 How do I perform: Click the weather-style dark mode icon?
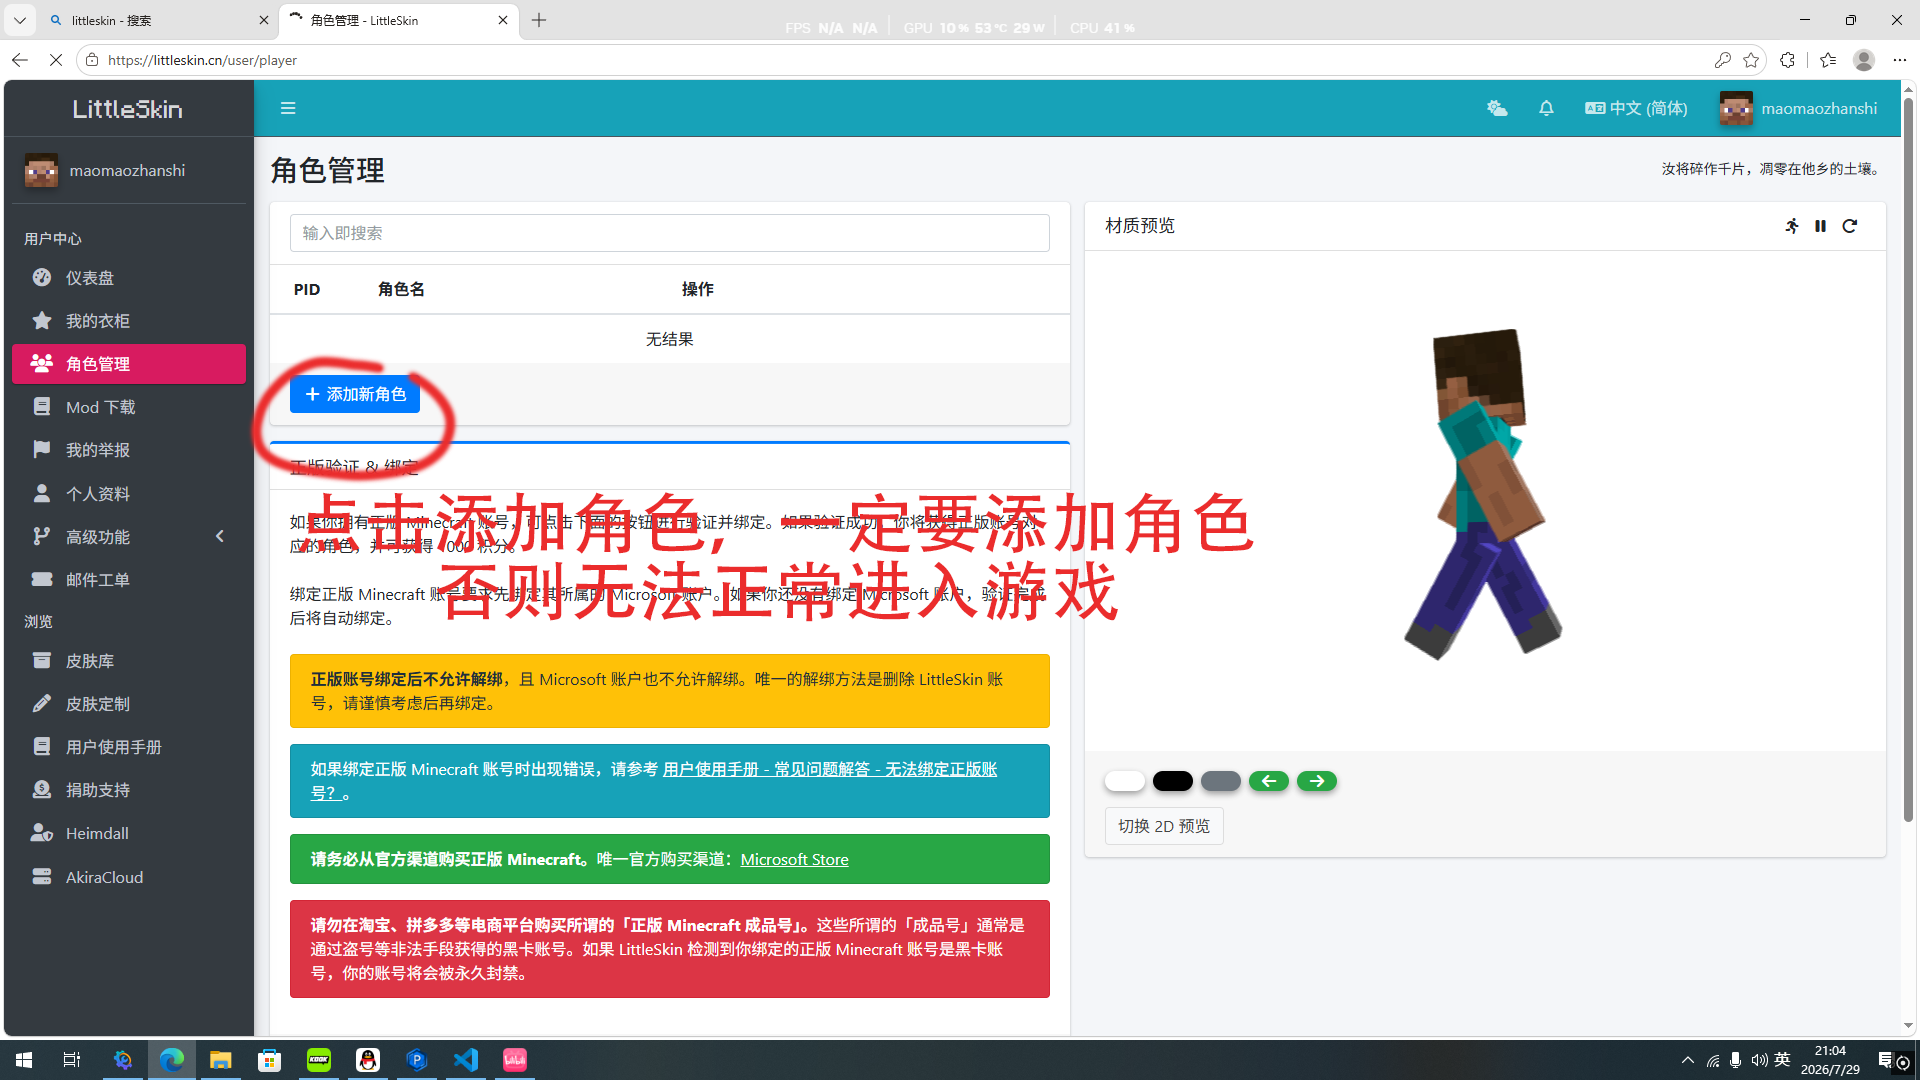pyautogui.click(x=1496, y=108)
